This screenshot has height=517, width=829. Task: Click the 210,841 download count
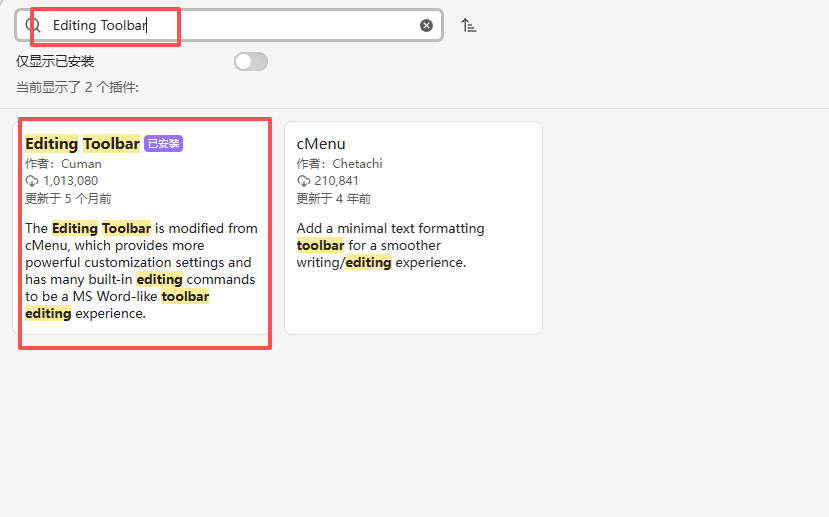(336, 181)
